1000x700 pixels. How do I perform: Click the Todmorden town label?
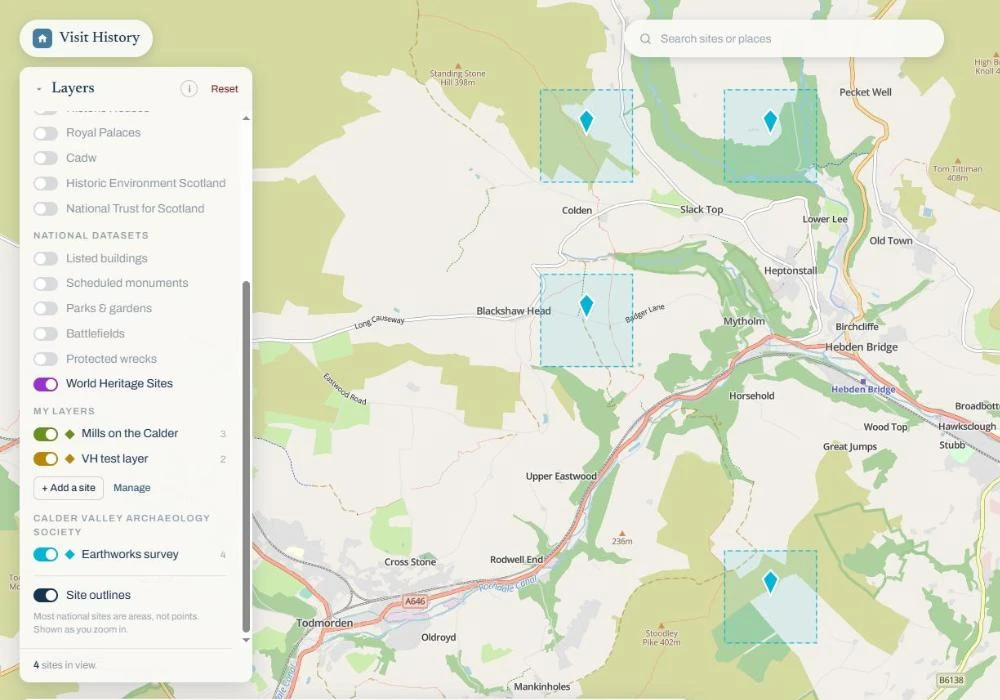tap(324, 623)
